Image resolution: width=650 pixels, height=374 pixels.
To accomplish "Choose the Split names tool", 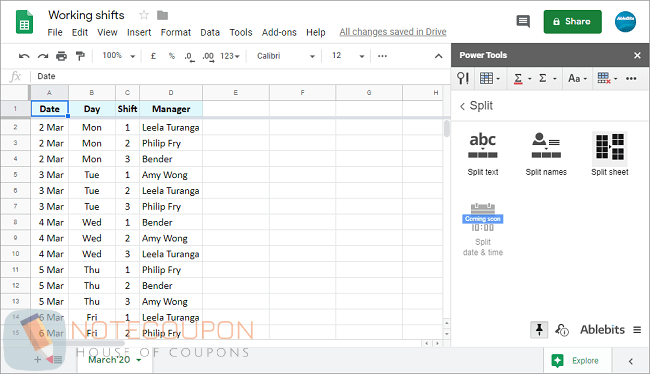I will point(546,154).
